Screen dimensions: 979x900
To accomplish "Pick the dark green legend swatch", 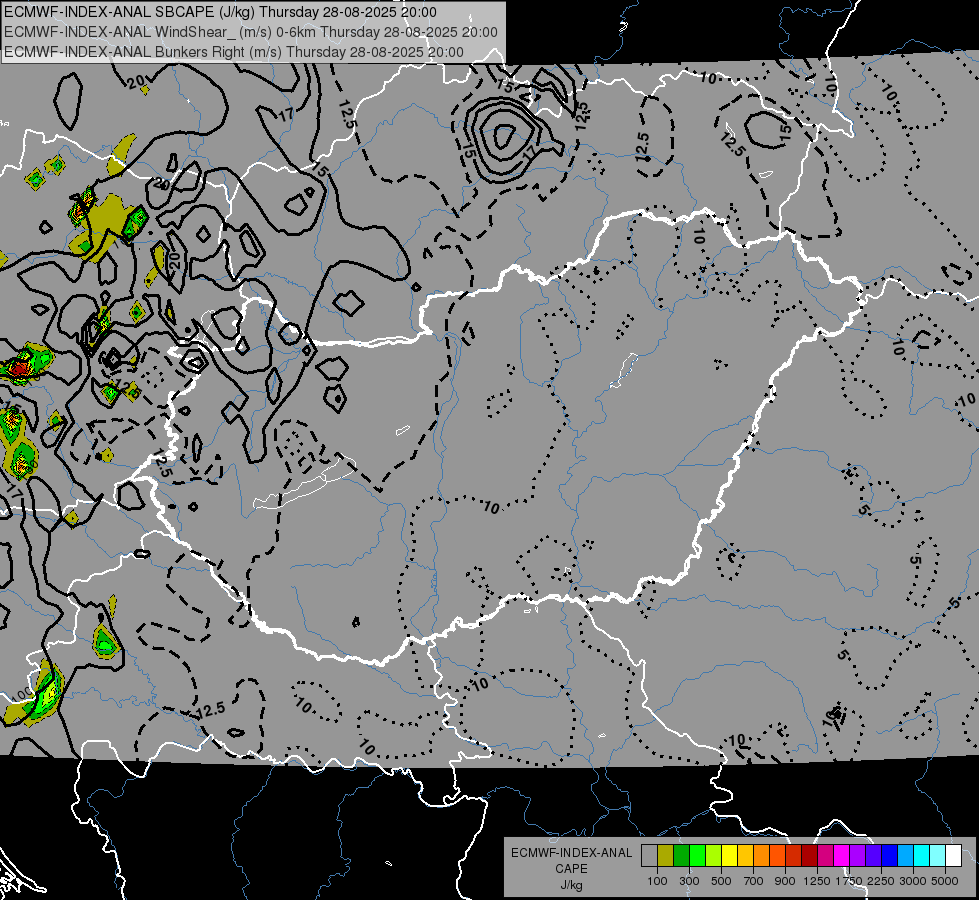I will tap(681, 855).
